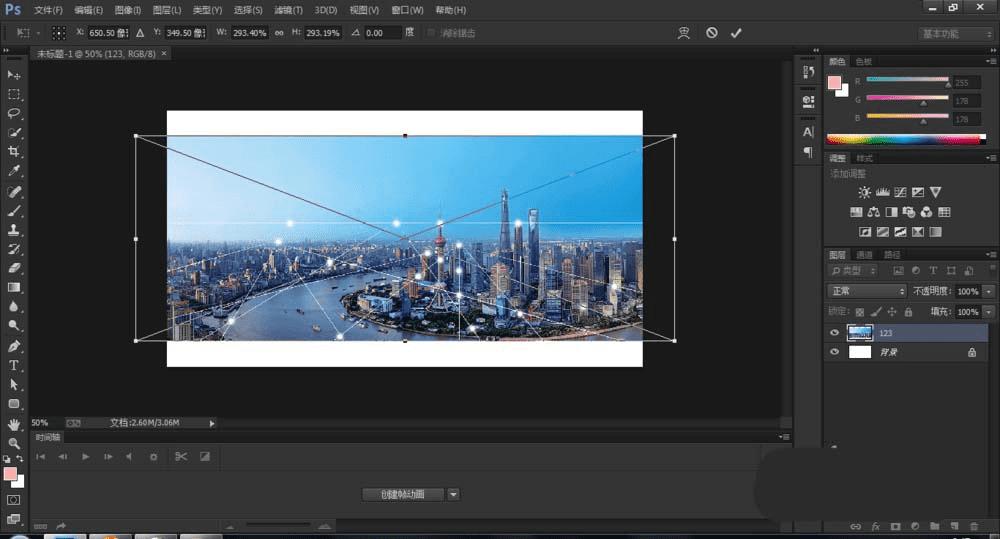This screenshot has width=1000, height=539.
Task: Add a Brightness/Contrast adjustment (sun icon)
Action: point(865,192)
